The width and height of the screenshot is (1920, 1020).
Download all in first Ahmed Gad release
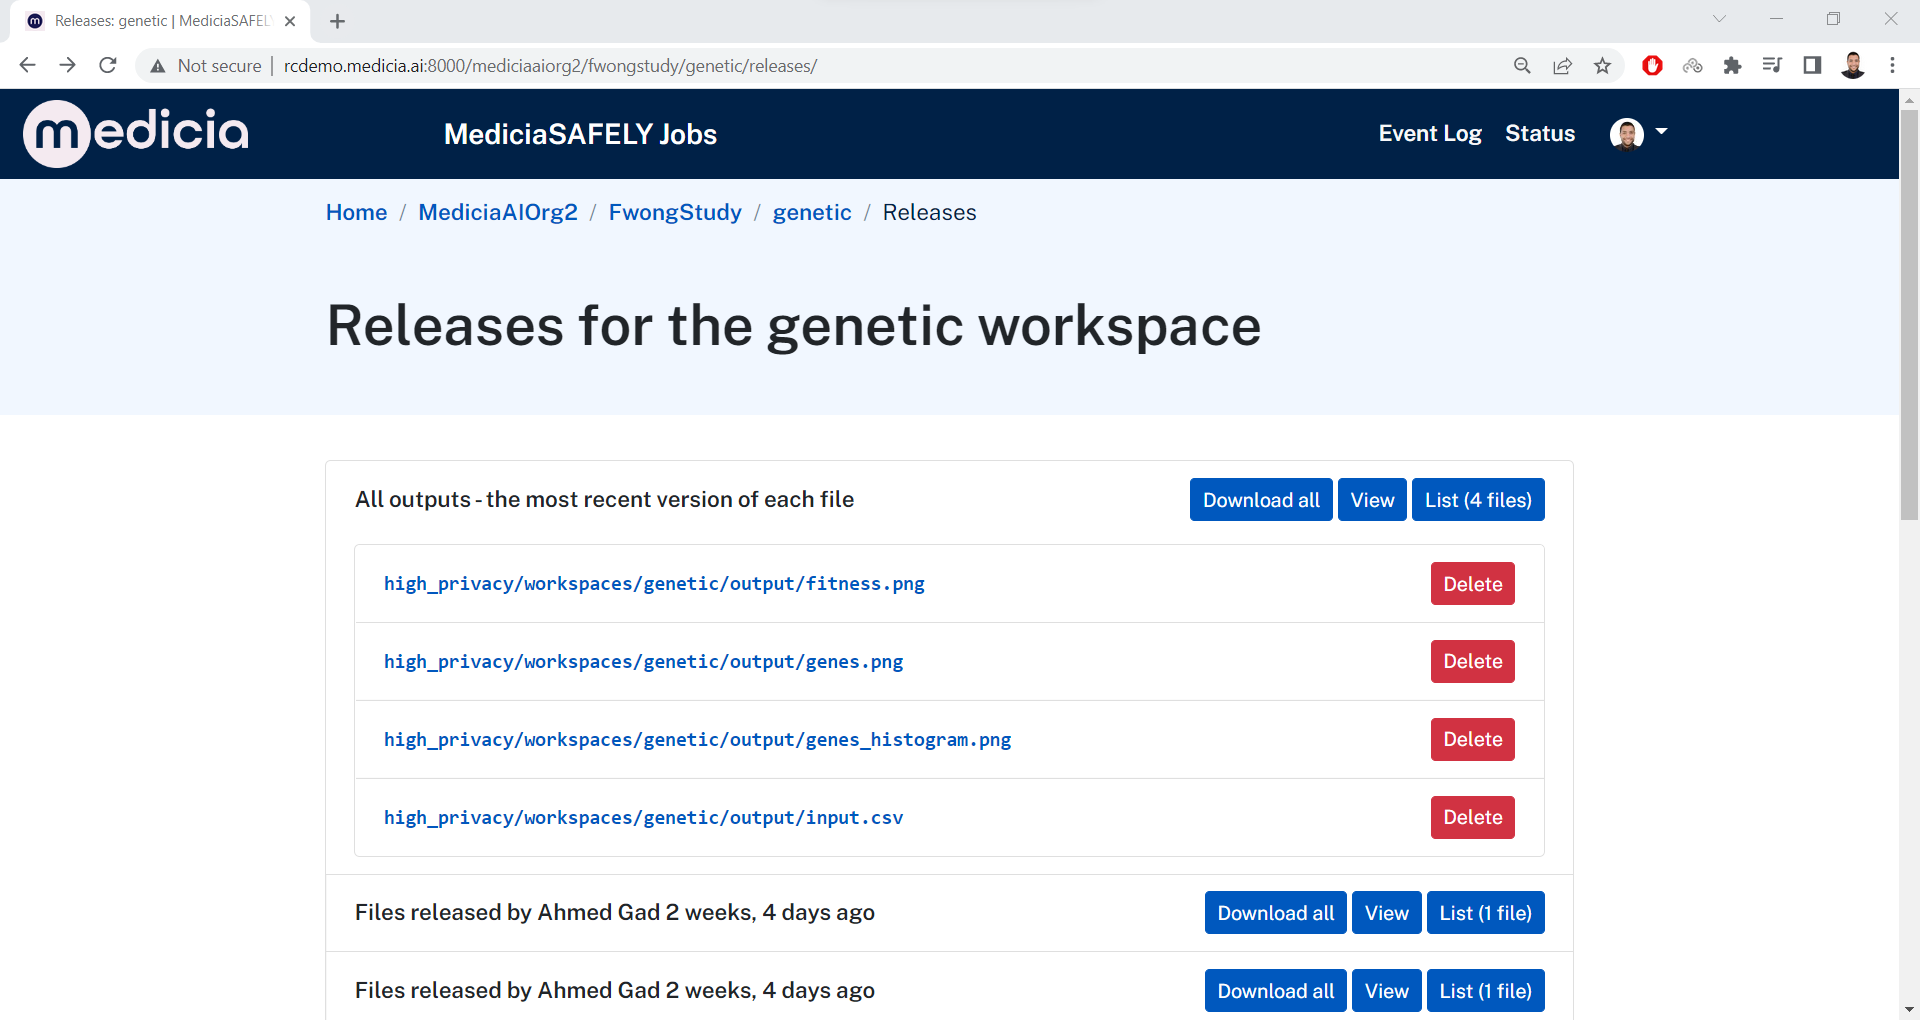1275,913
